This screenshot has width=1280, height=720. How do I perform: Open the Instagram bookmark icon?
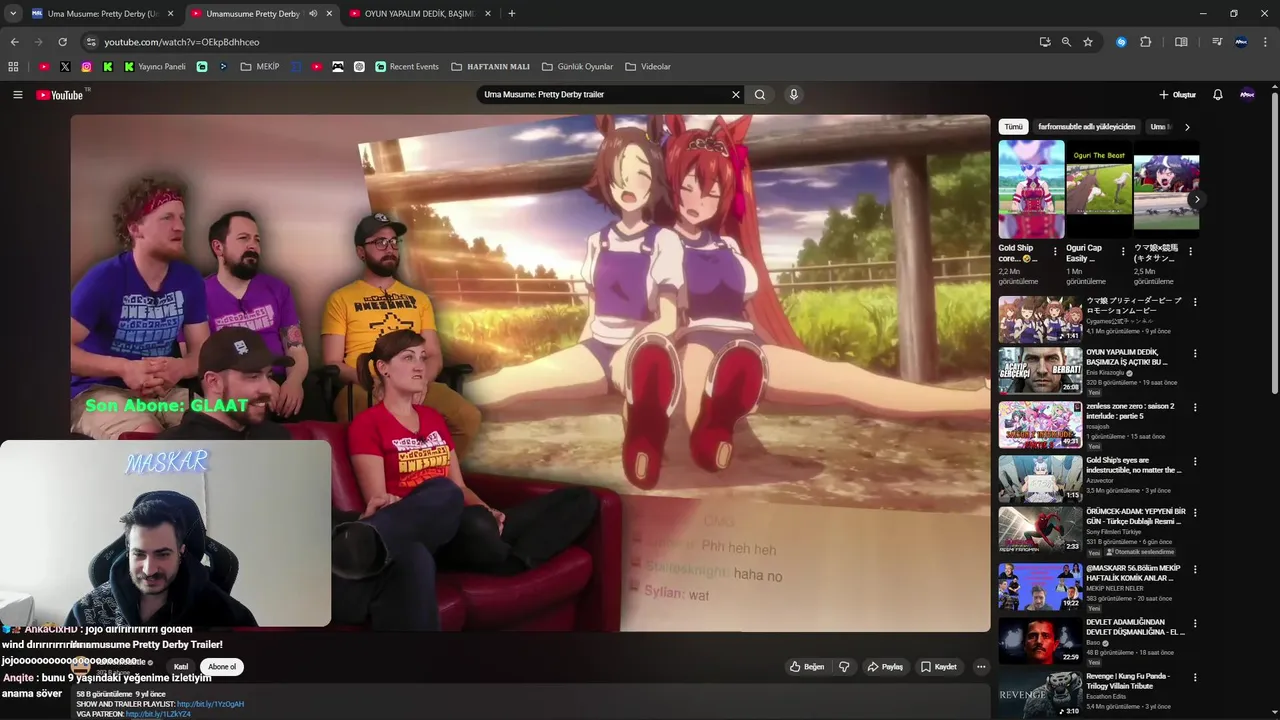[x=86, y=67]
